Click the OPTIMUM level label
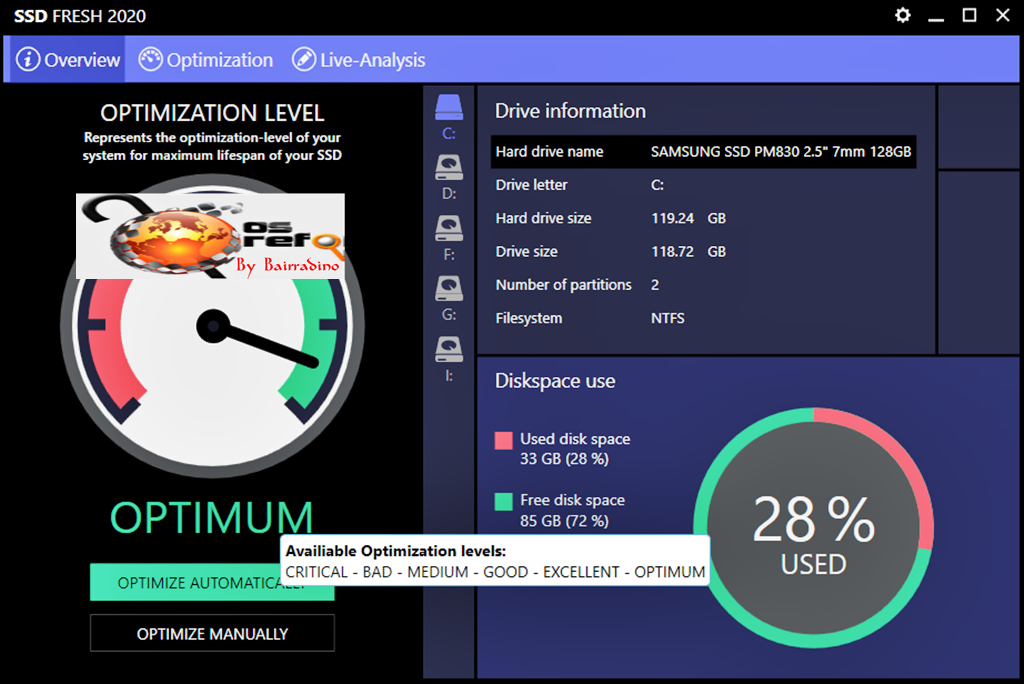Image resolution: width=1024 pixels, height=684 pixels. click(212, 518)
